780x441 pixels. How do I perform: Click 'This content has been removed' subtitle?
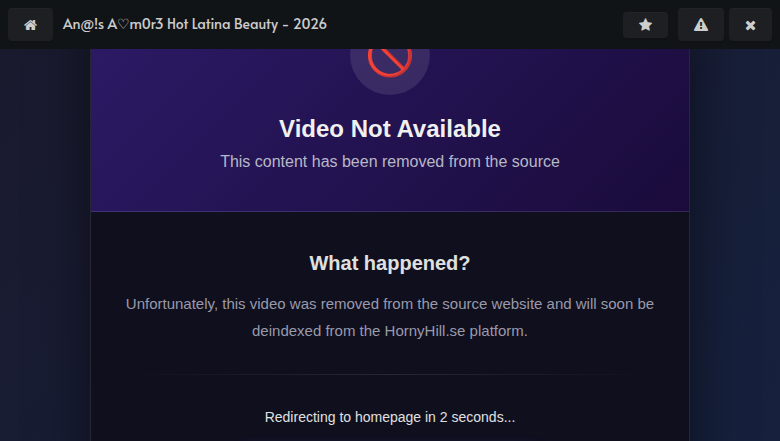coord(389,161)
